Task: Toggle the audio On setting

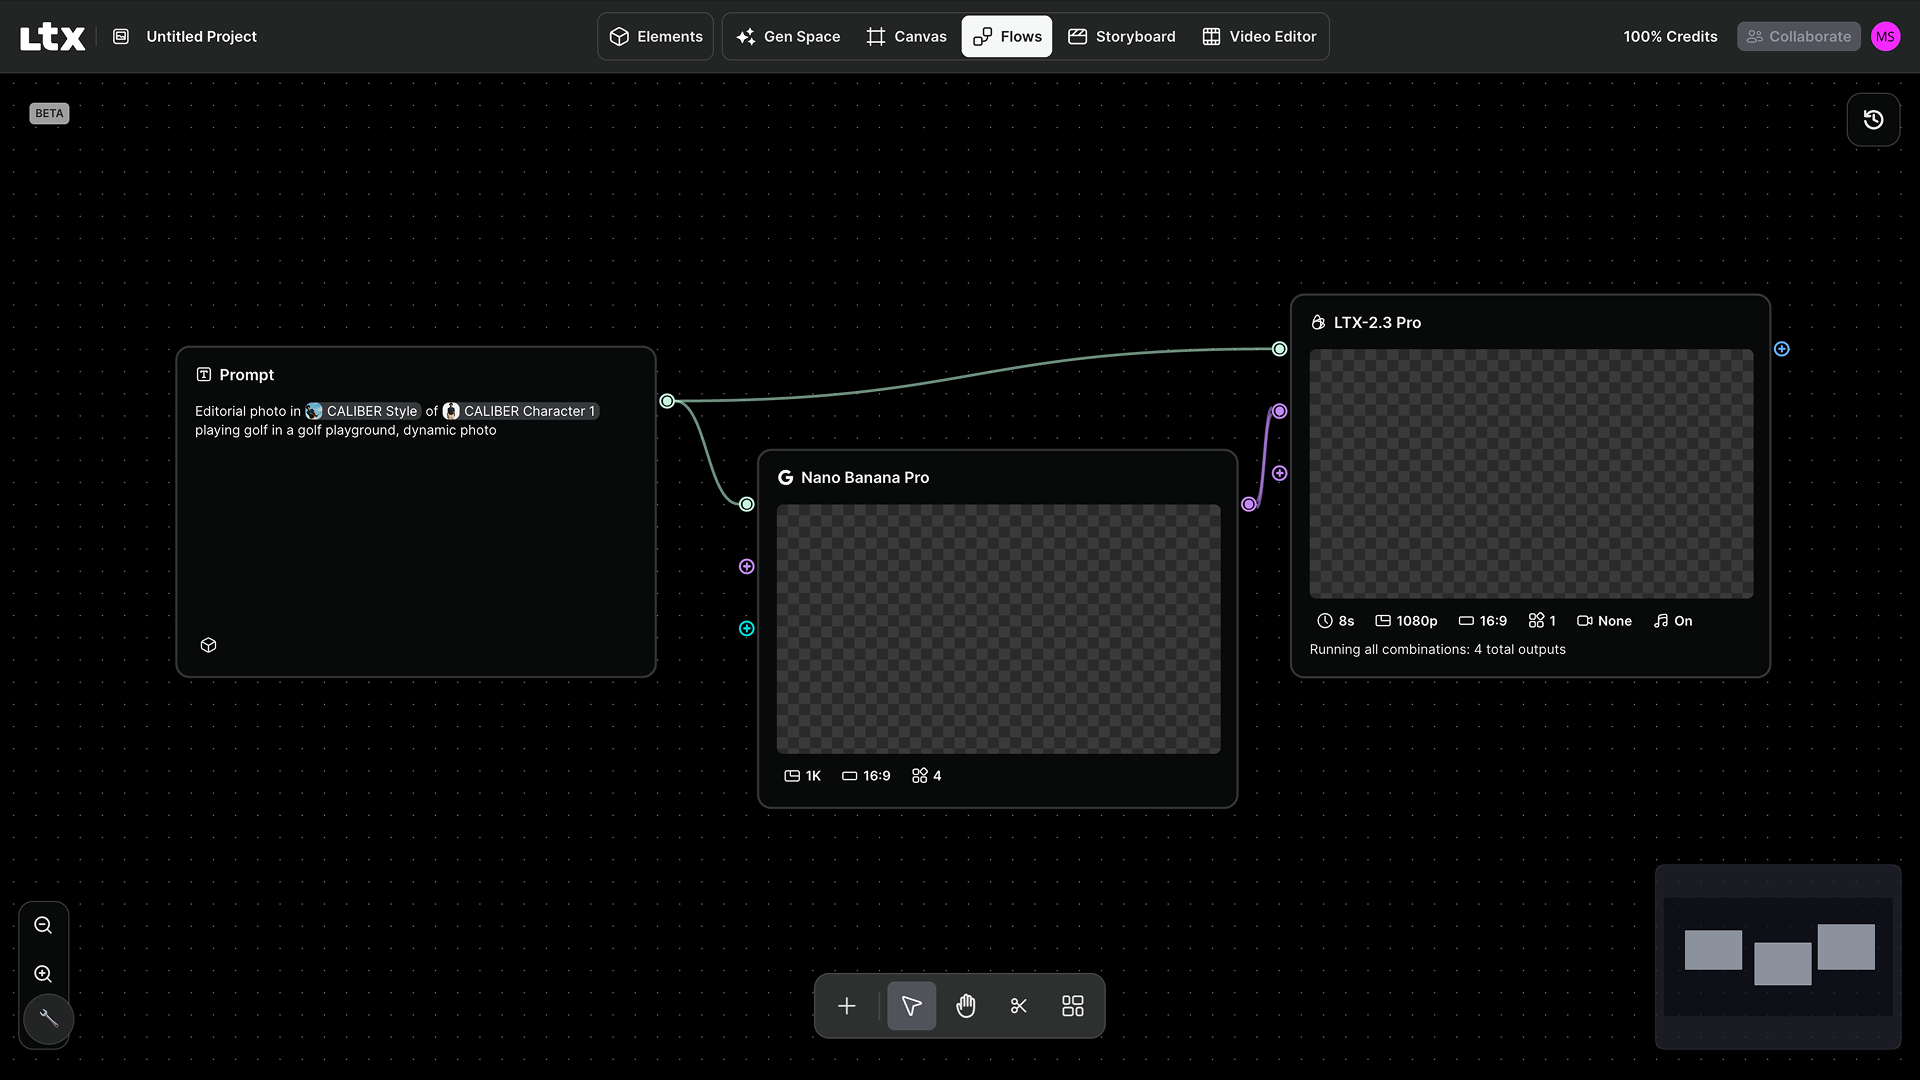Action: [x=1673, y=621]
